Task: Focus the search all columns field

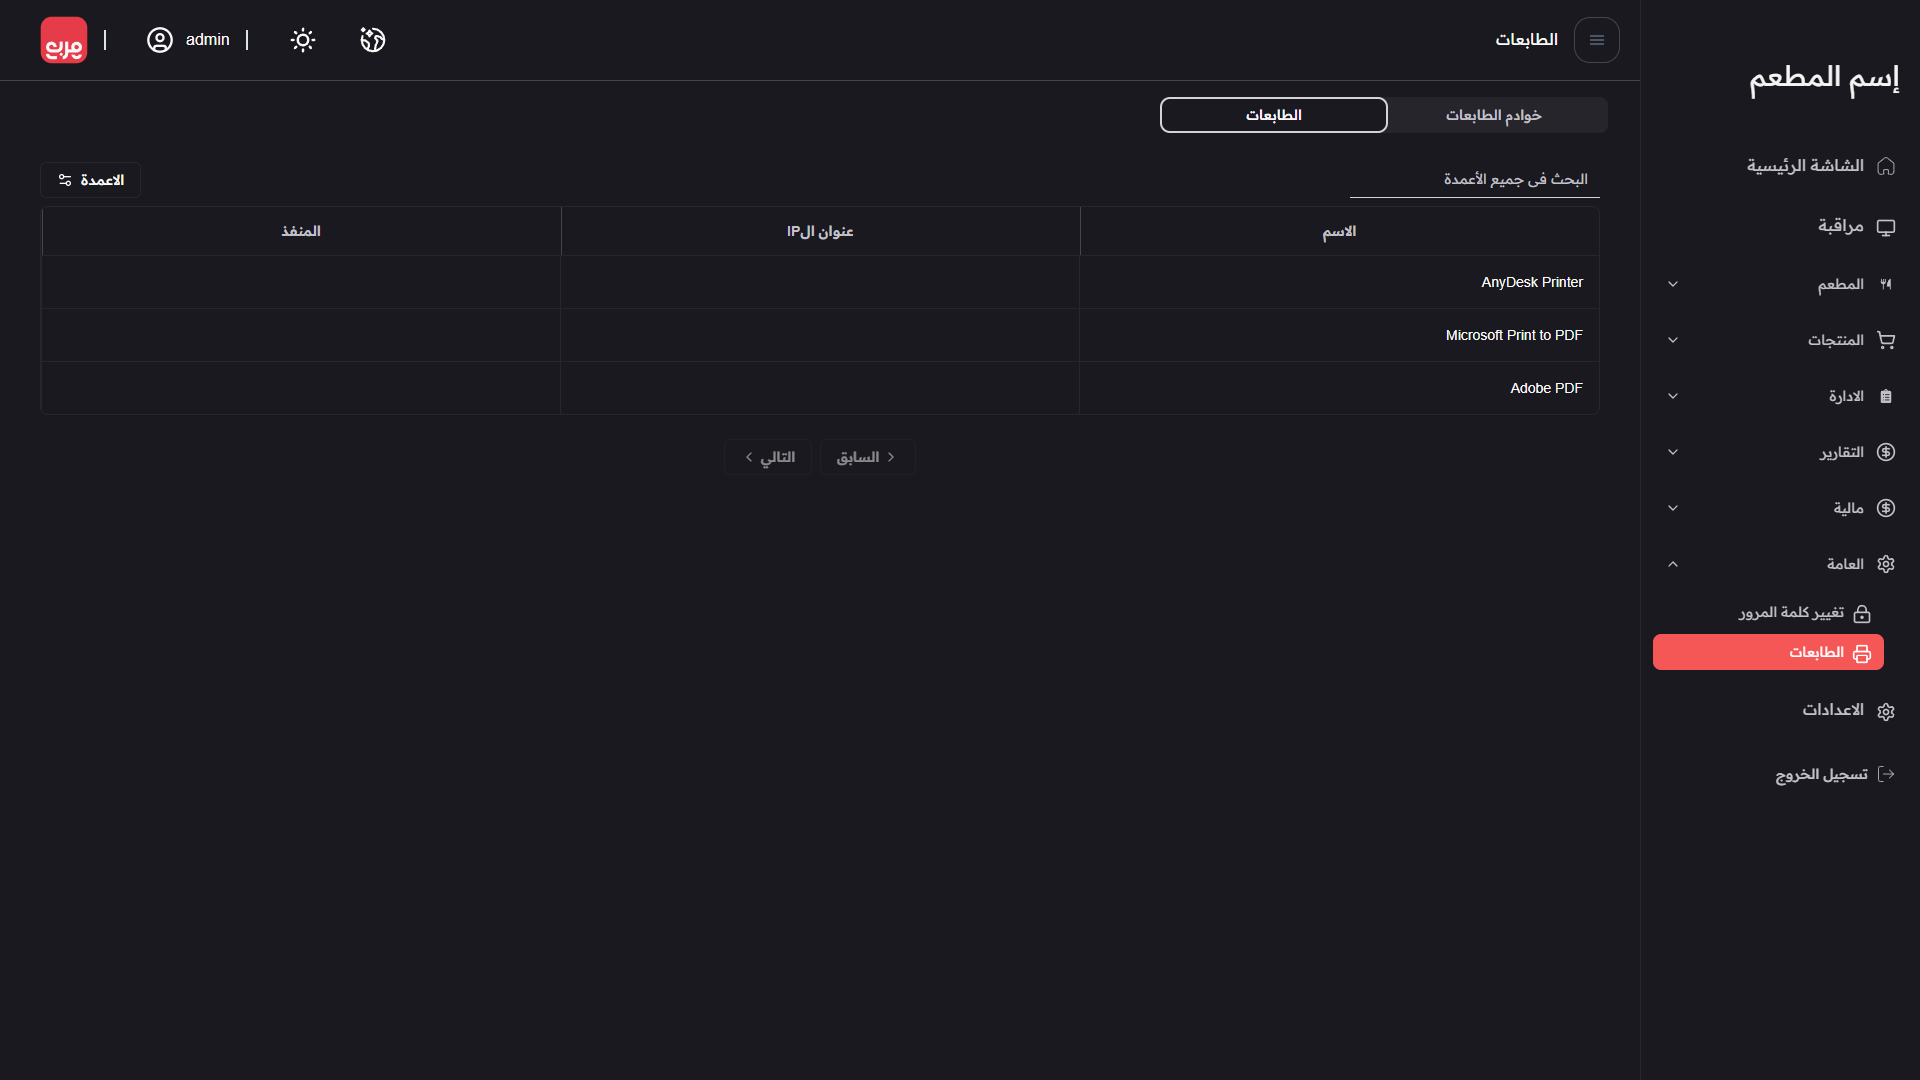Action: click(x=1475, y=179)
